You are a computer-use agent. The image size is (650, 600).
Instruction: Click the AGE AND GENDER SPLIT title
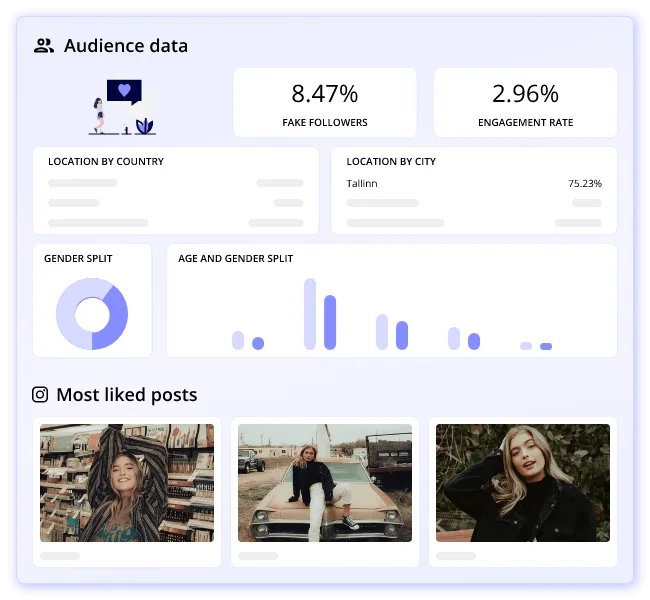click(235, 258)
